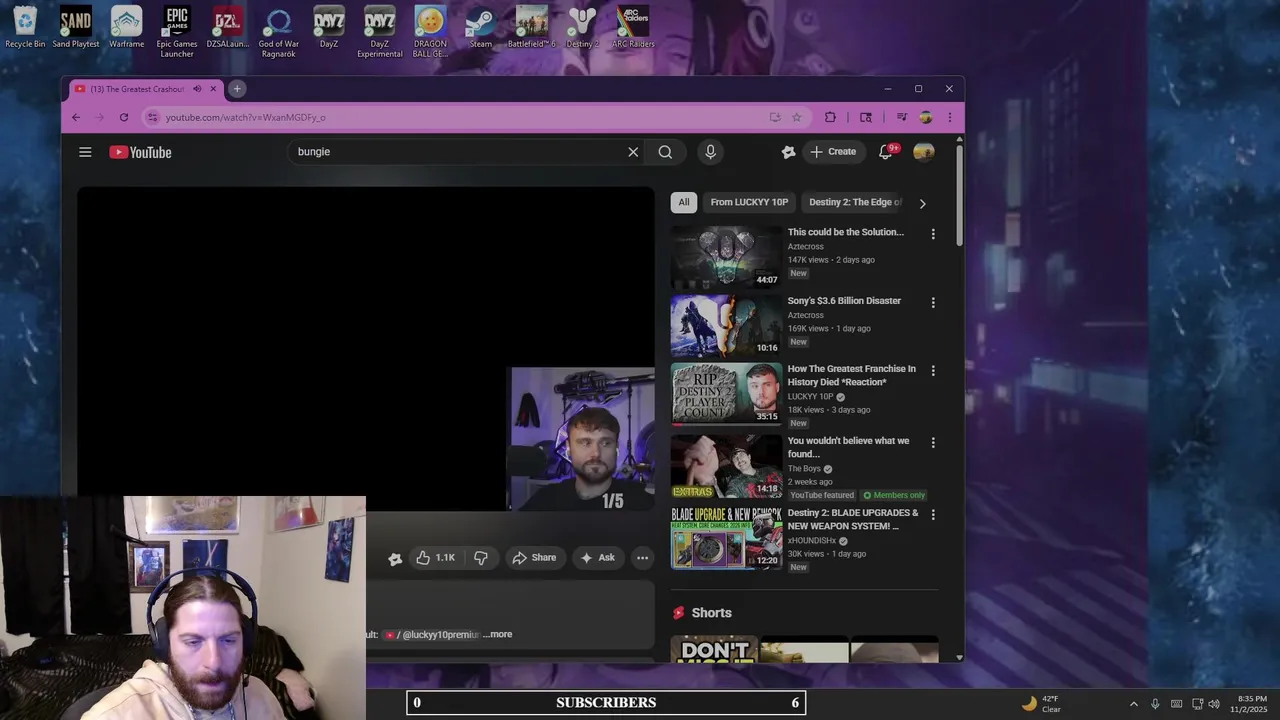This screenshot has width=1280, height=720.
Task: Open Sand Playtest desktop icon
Action: 76,28
